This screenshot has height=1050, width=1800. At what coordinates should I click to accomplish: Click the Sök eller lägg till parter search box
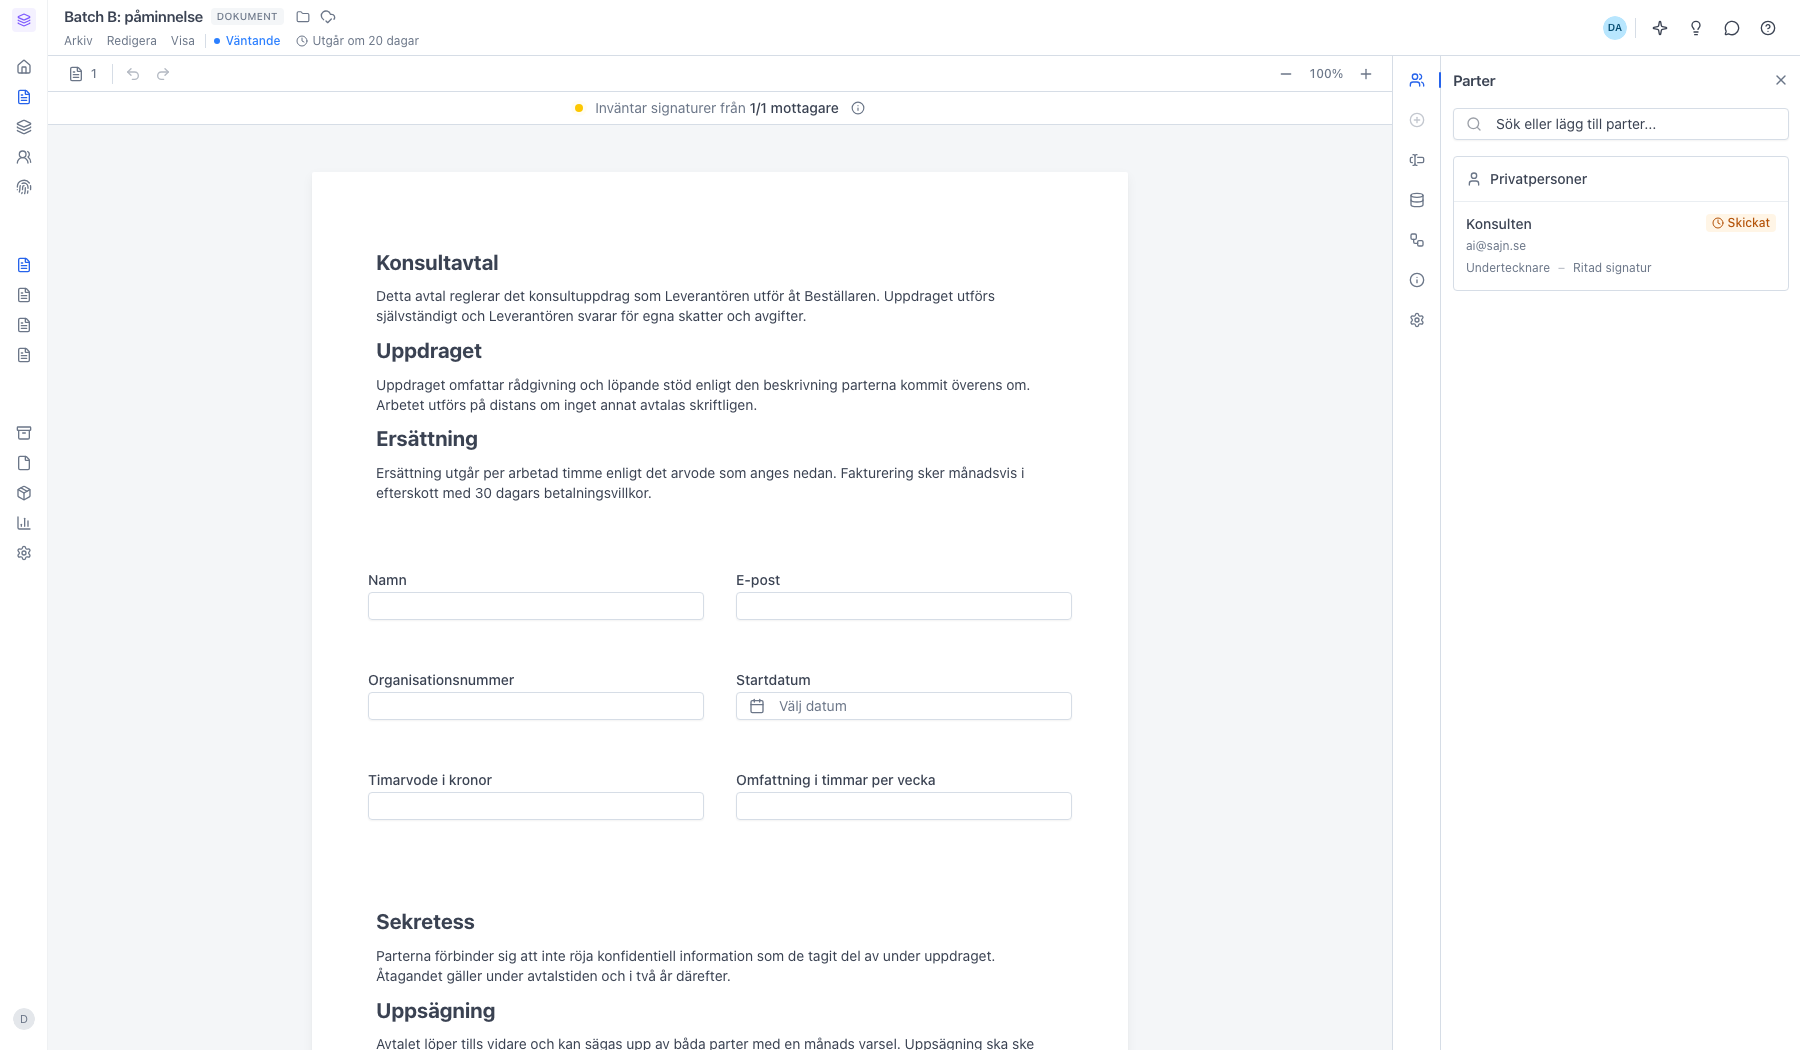pyautogui.click(x=1621, y=124)
